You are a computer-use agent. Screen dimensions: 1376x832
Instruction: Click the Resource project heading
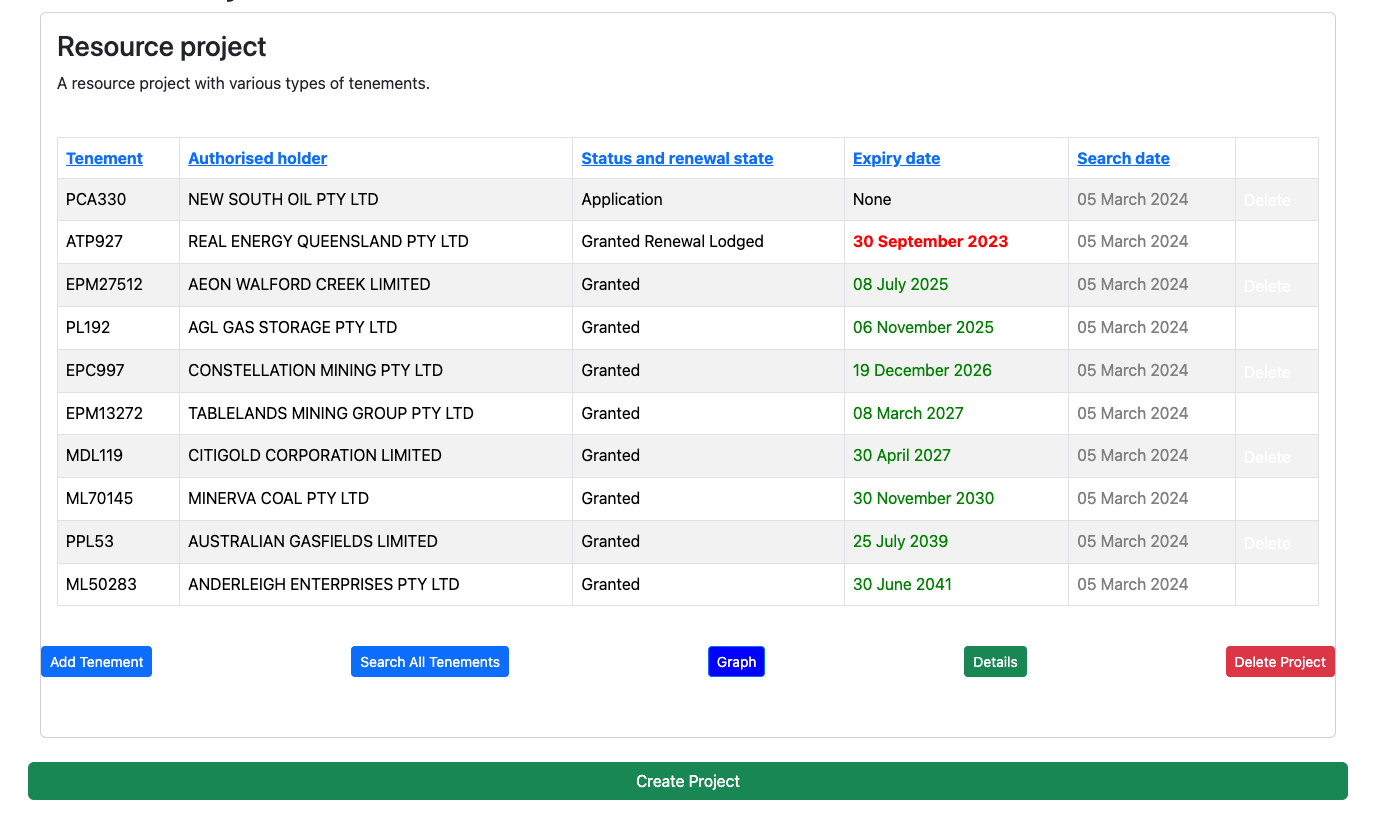coord(162,46)
